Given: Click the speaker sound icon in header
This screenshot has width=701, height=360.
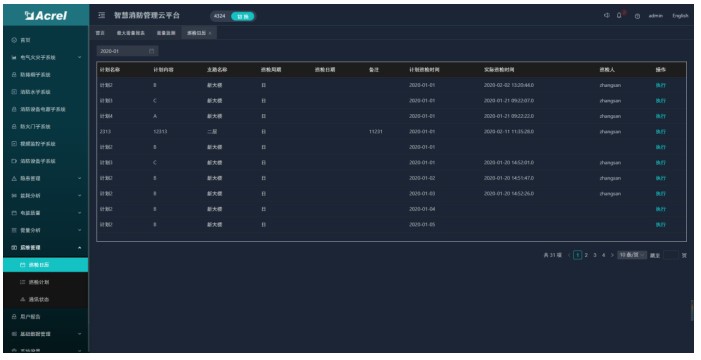Looking at the screenshot, I should tap(607, 15).
